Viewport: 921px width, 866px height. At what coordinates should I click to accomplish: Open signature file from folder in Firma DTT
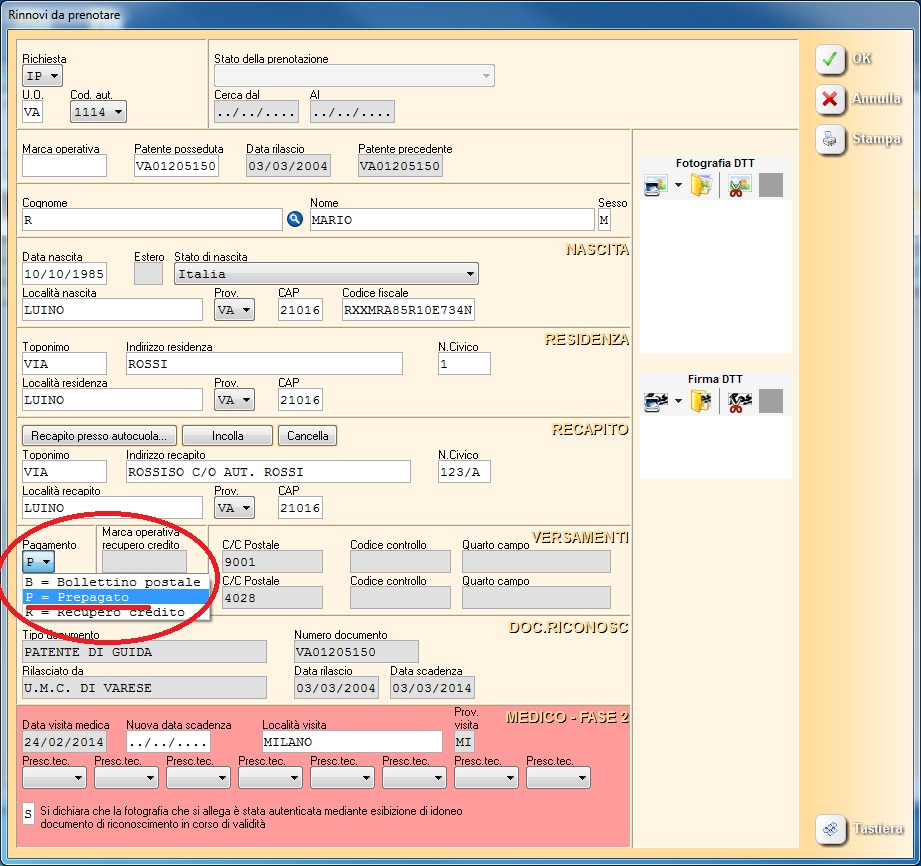(x=701, y=402)
